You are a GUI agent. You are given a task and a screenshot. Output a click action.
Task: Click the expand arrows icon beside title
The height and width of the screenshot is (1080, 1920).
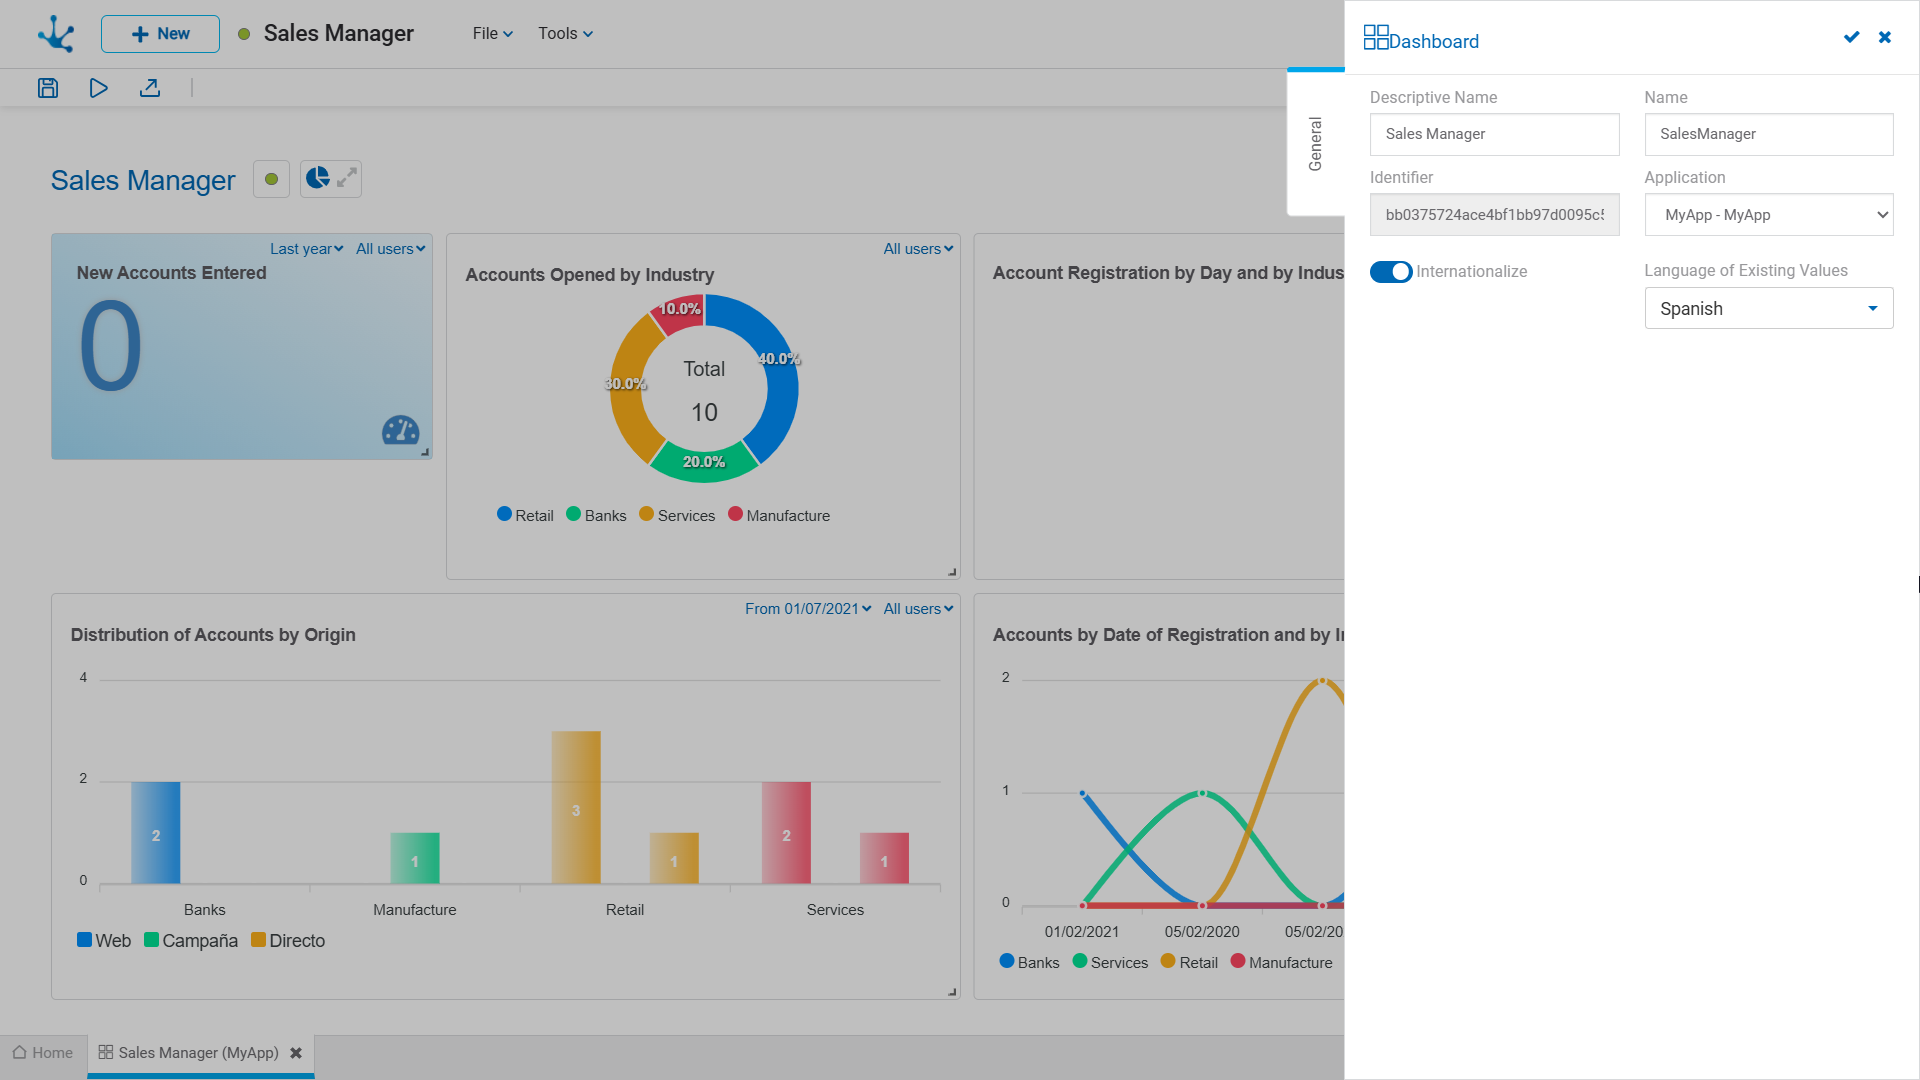click(347, 178)
